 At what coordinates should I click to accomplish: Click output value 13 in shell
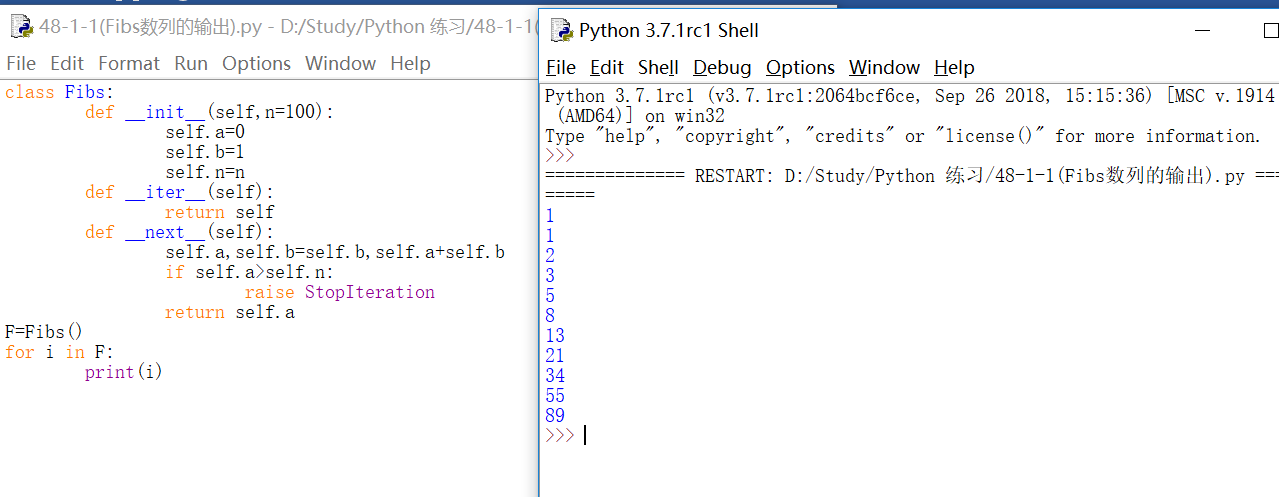(x=555, y=336)
